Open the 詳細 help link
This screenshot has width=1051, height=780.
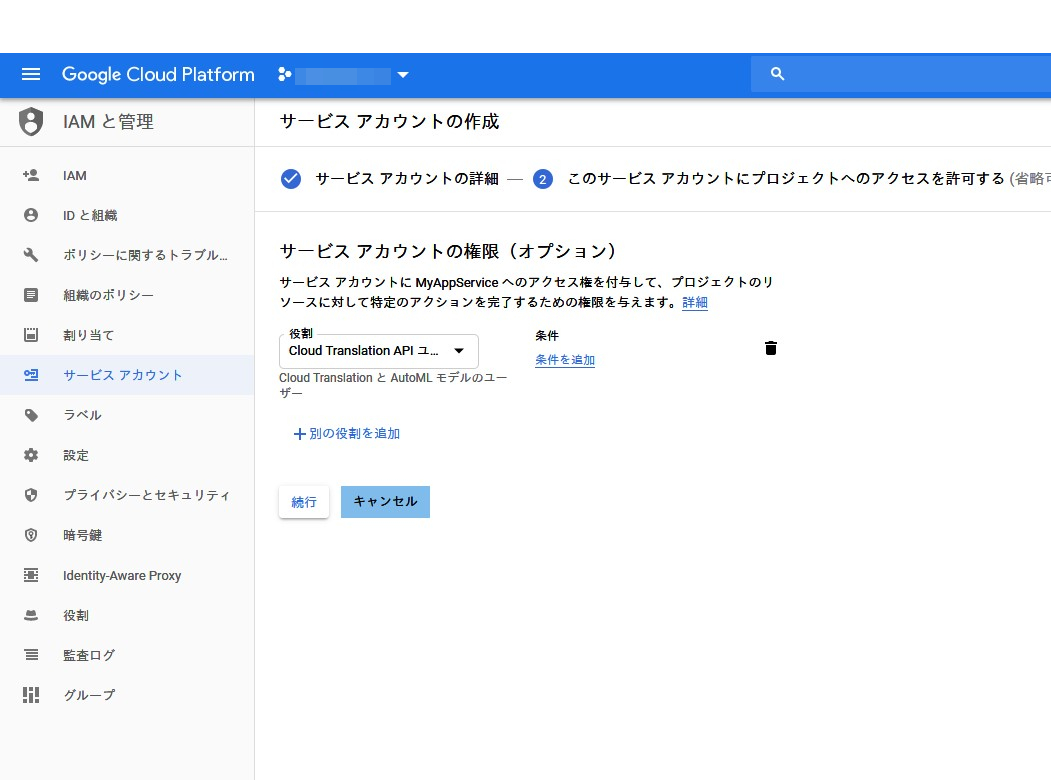click(695, 303)
